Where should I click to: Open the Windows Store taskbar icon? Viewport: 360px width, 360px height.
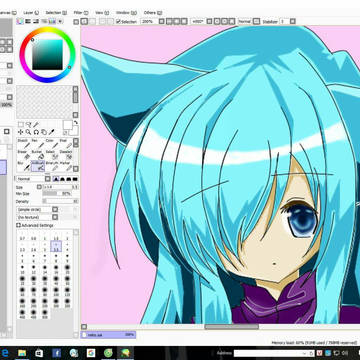(39, 353)
